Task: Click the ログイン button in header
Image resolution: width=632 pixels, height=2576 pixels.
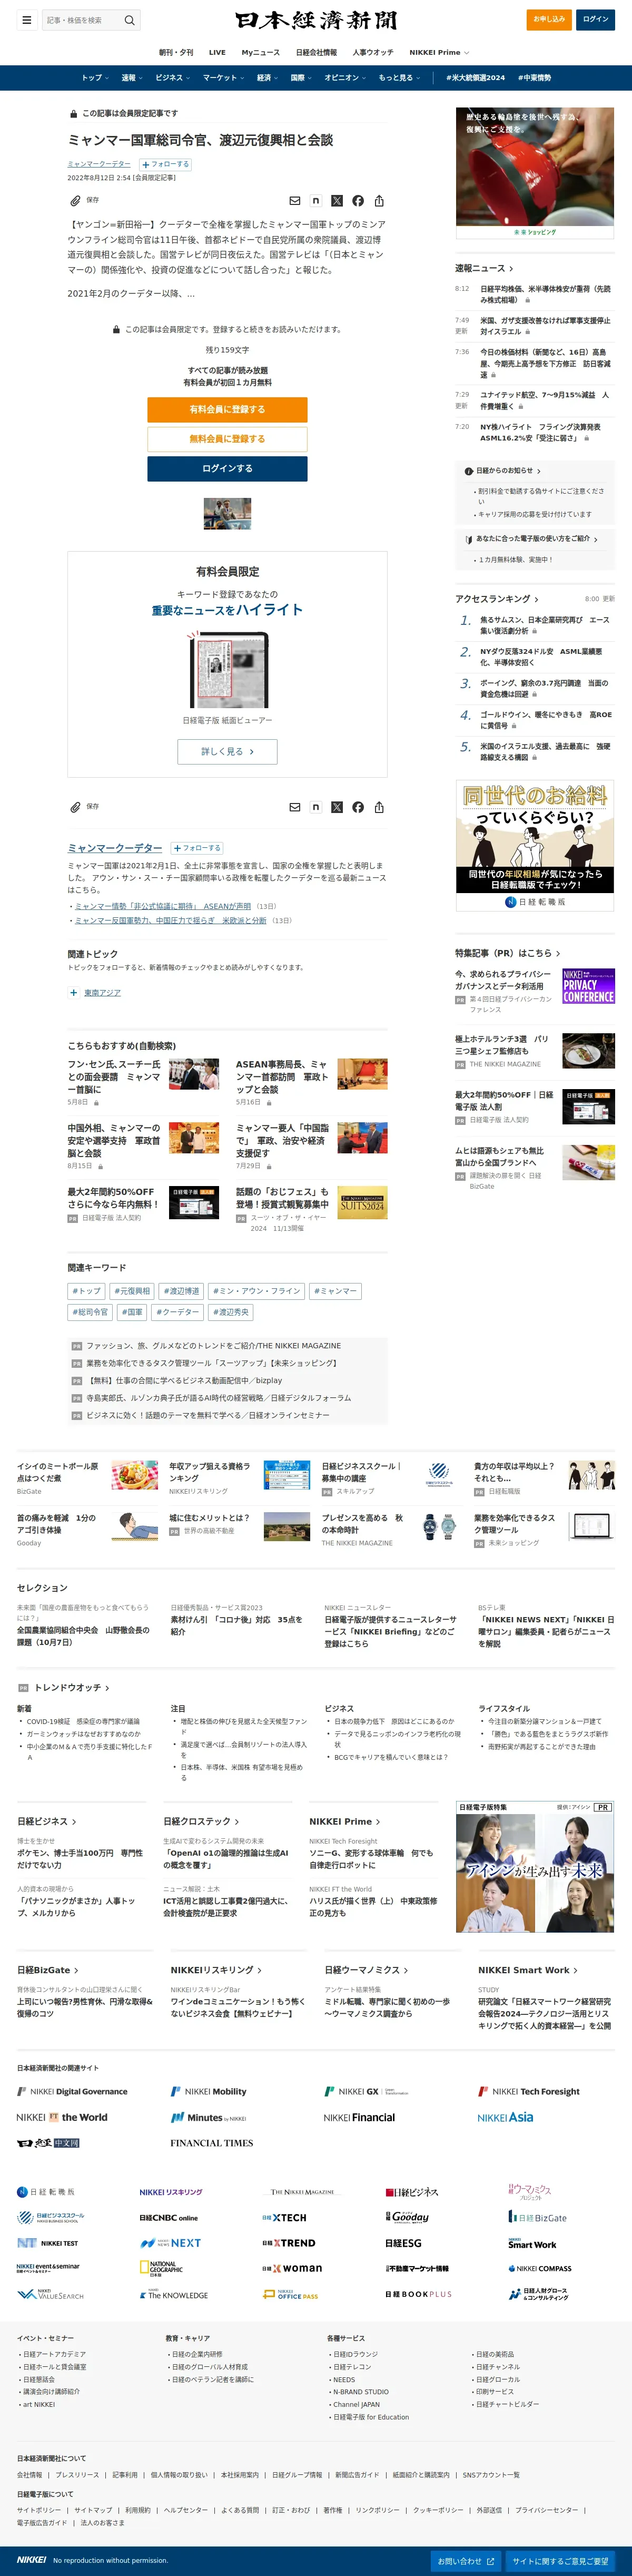Action: [595, 19]
